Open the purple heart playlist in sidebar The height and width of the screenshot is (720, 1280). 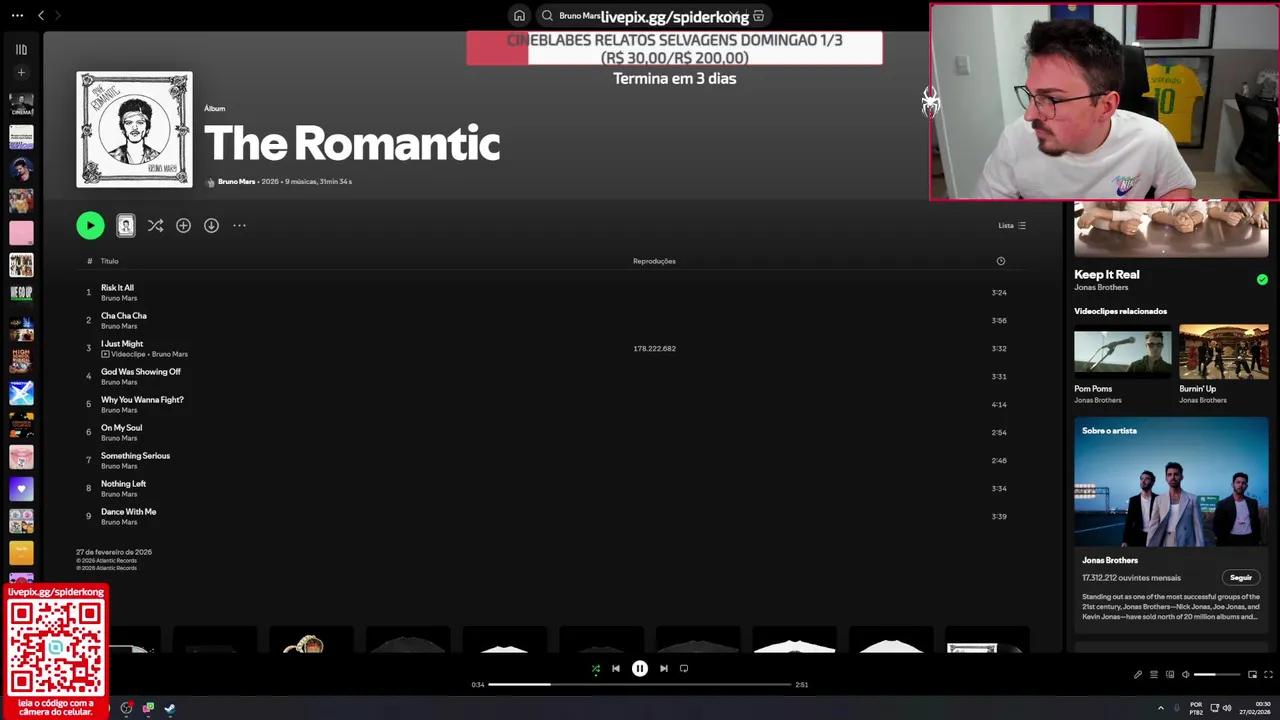click(x=21, y=489)
